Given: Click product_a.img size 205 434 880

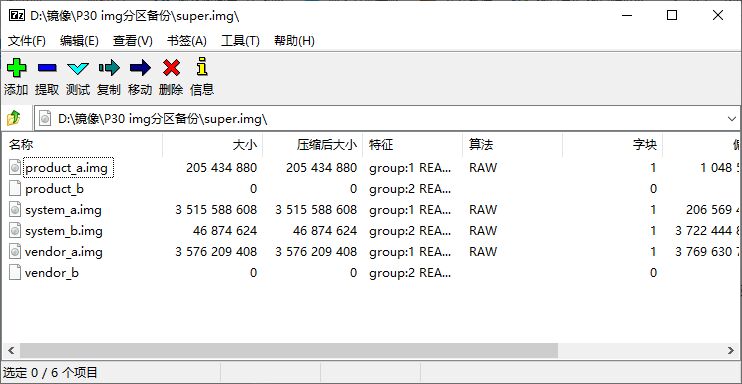Looking at the screenshot, I should 221,168.
